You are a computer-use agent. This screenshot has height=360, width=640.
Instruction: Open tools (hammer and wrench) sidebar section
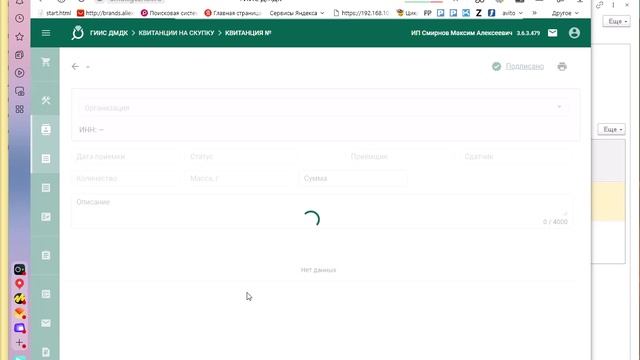point(46,100)
